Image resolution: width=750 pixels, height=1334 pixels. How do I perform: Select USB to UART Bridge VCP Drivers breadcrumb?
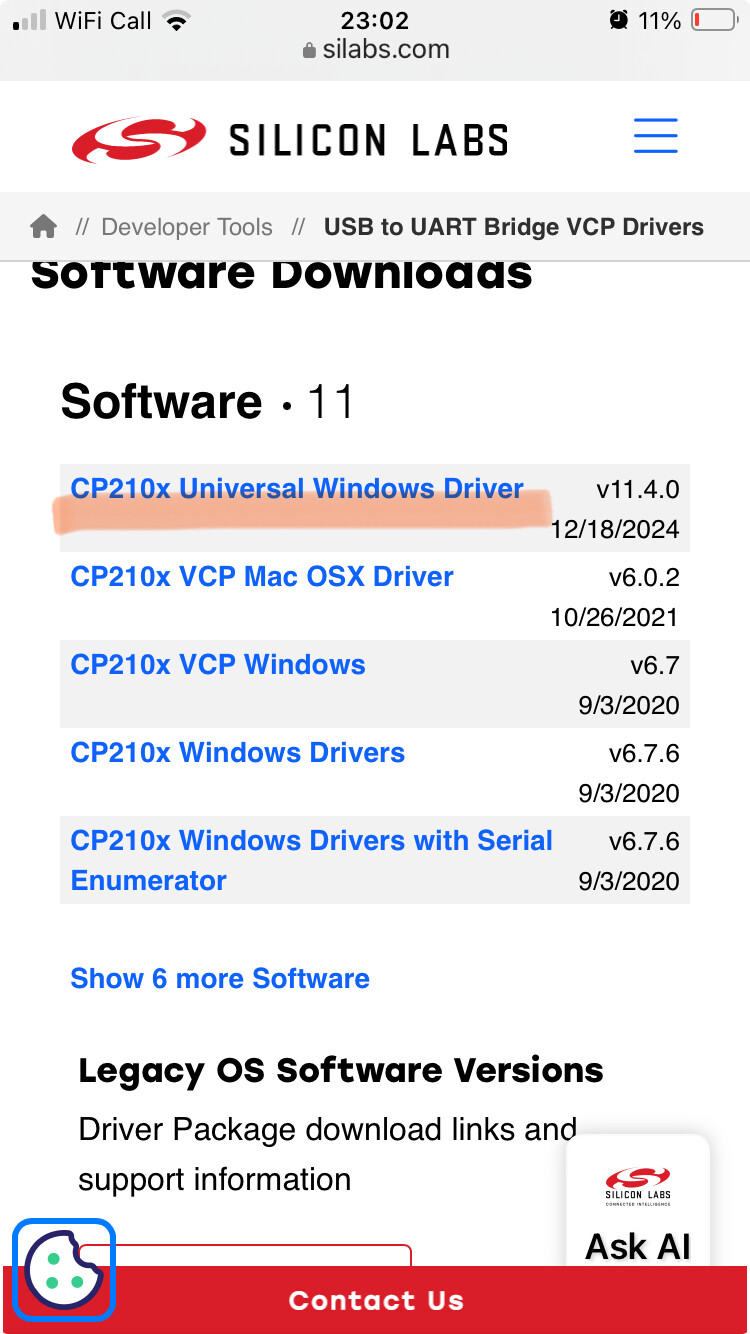(513, 227)
